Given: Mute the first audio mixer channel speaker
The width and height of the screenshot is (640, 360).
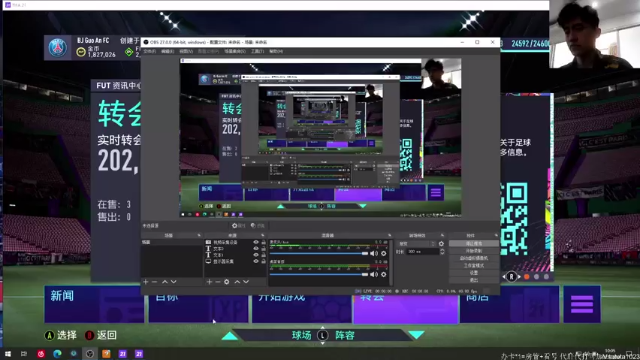Looking at the screenshot, I should tap(374, 253).
